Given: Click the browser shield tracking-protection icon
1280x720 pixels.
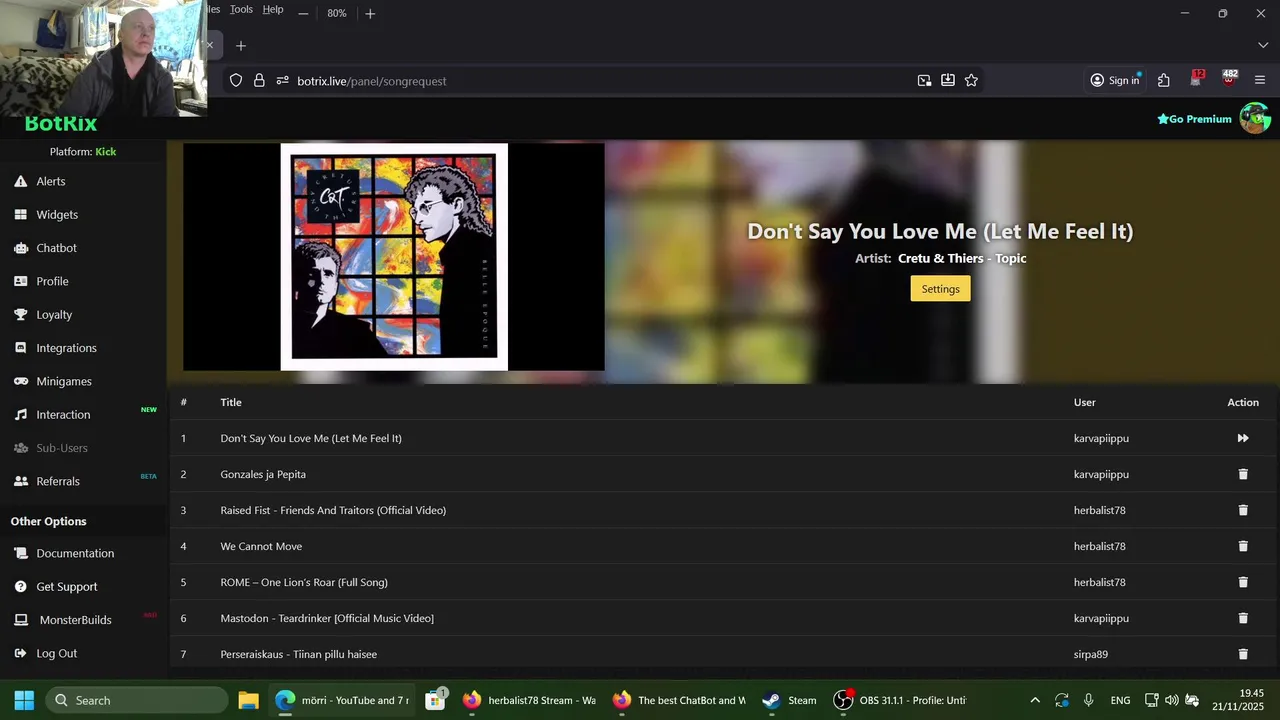Looking at the screenshot, I should click(x=236, y=81).
